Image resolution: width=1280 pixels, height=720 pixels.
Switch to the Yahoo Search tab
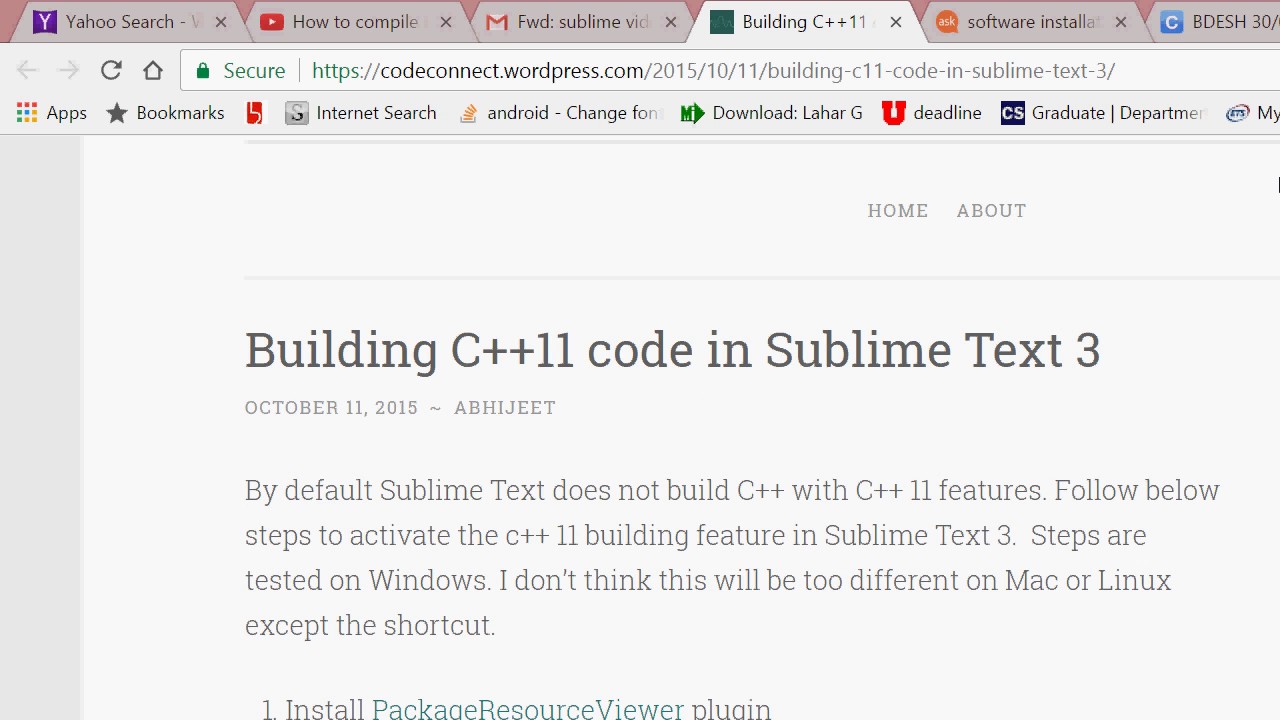pyautogui.click(x=130, y=21)
